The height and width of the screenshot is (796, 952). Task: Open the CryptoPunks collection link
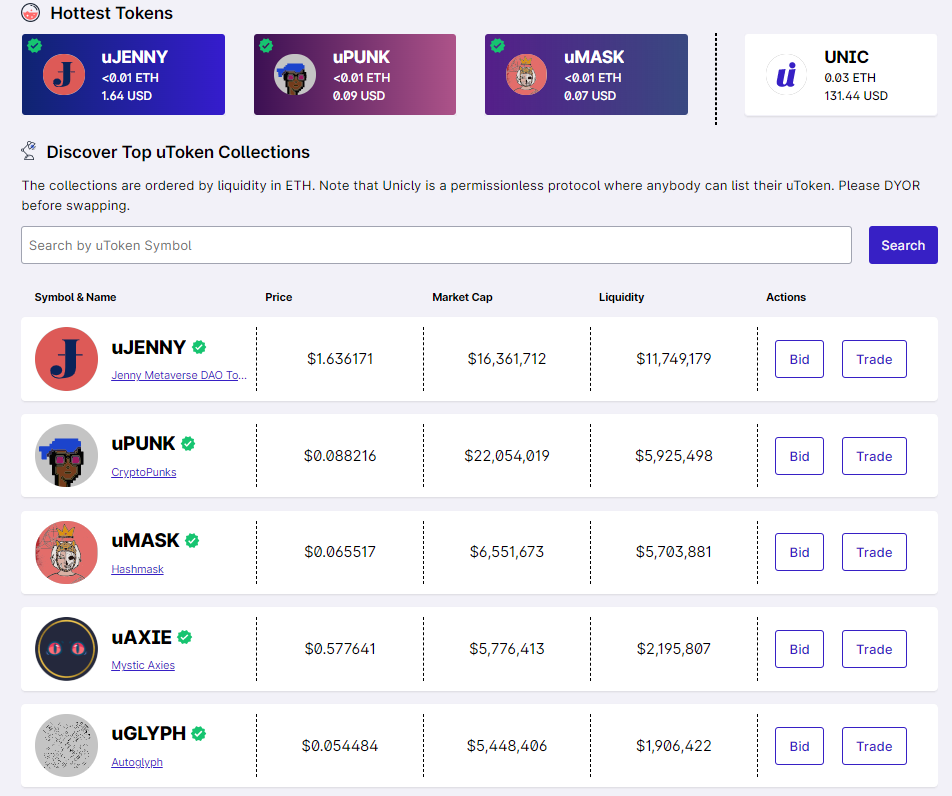(144, 472)
